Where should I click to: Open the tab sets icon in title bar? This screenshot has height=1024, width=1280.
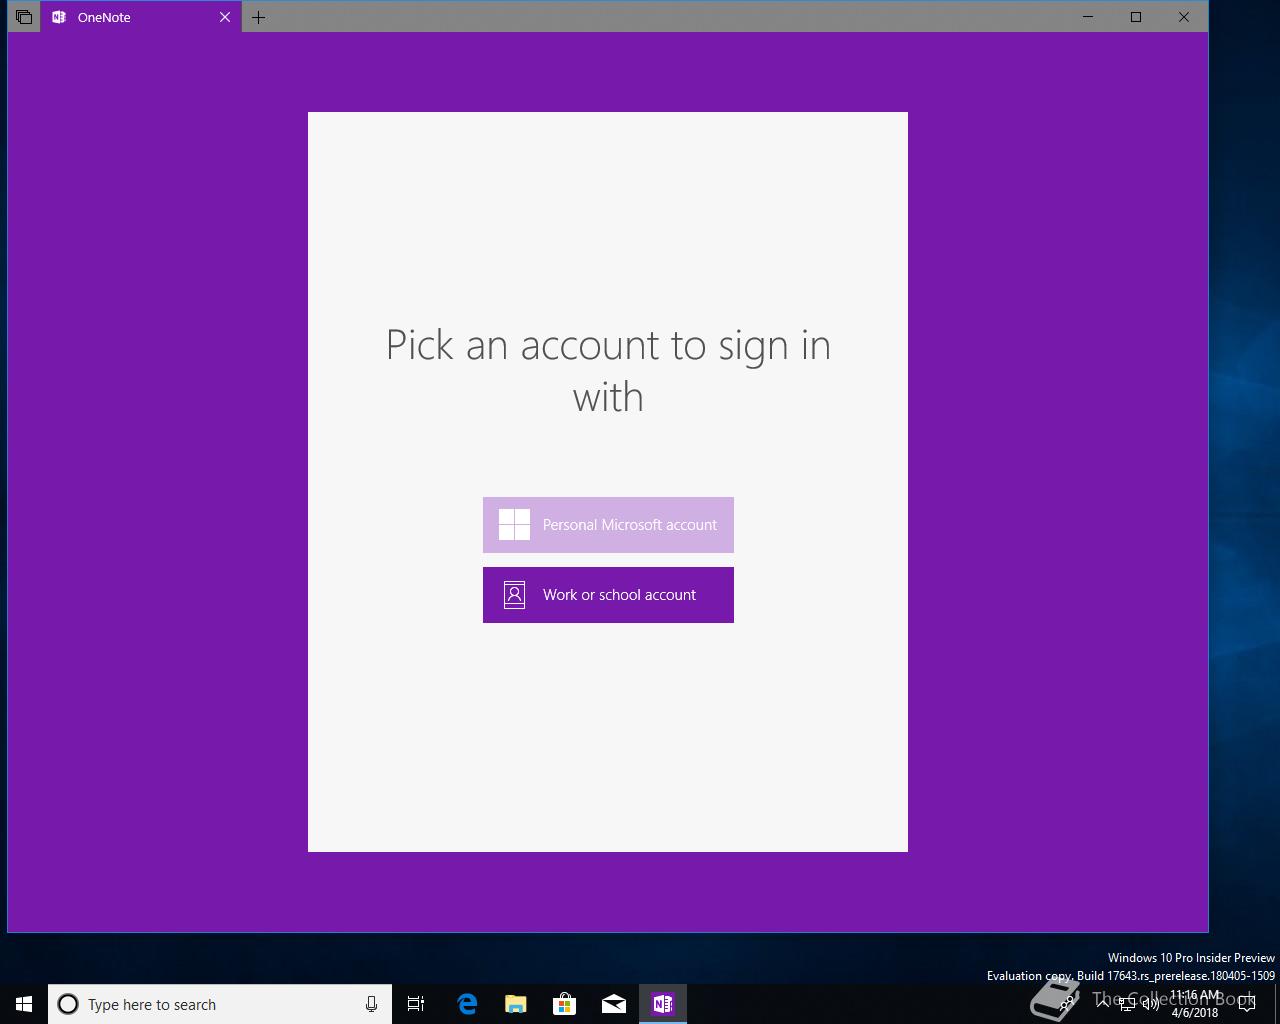[24, 17]
